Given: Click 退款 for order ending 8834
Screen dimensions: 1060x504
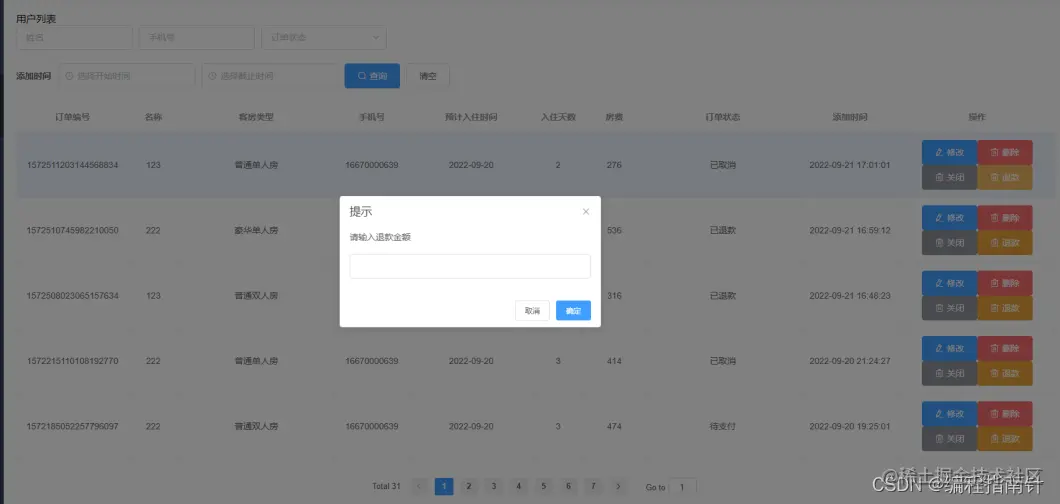Looking at the screenshot, I should tap(1005, 177).
